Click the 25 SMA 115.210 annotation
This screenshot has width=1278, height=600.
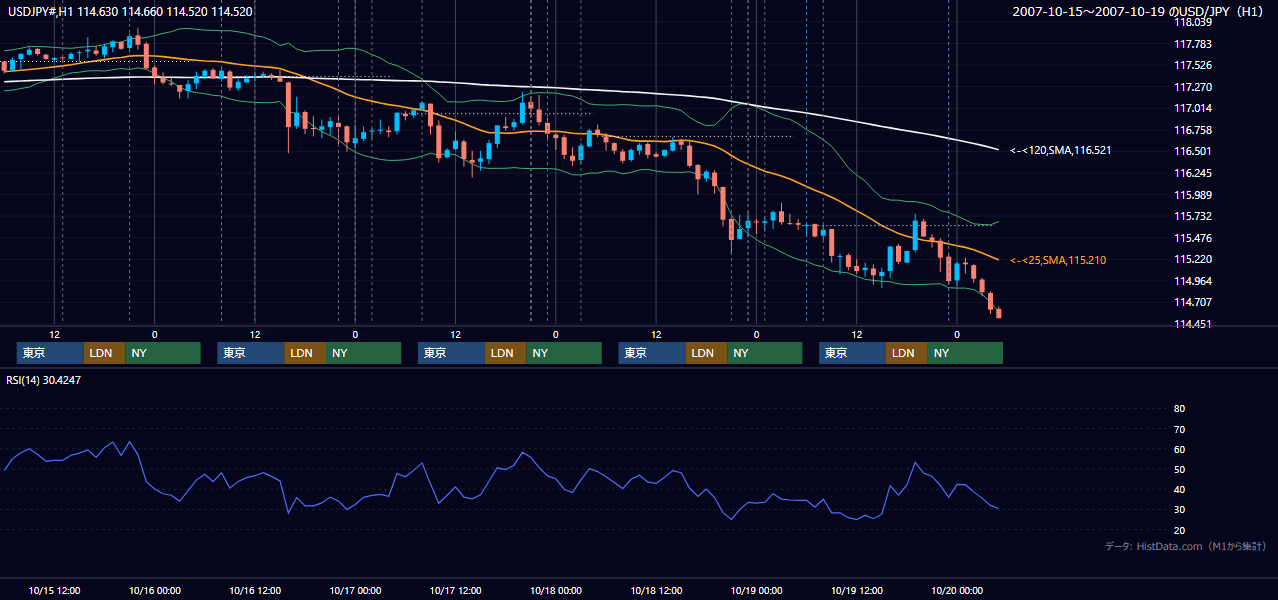[x=1058, y=260]
